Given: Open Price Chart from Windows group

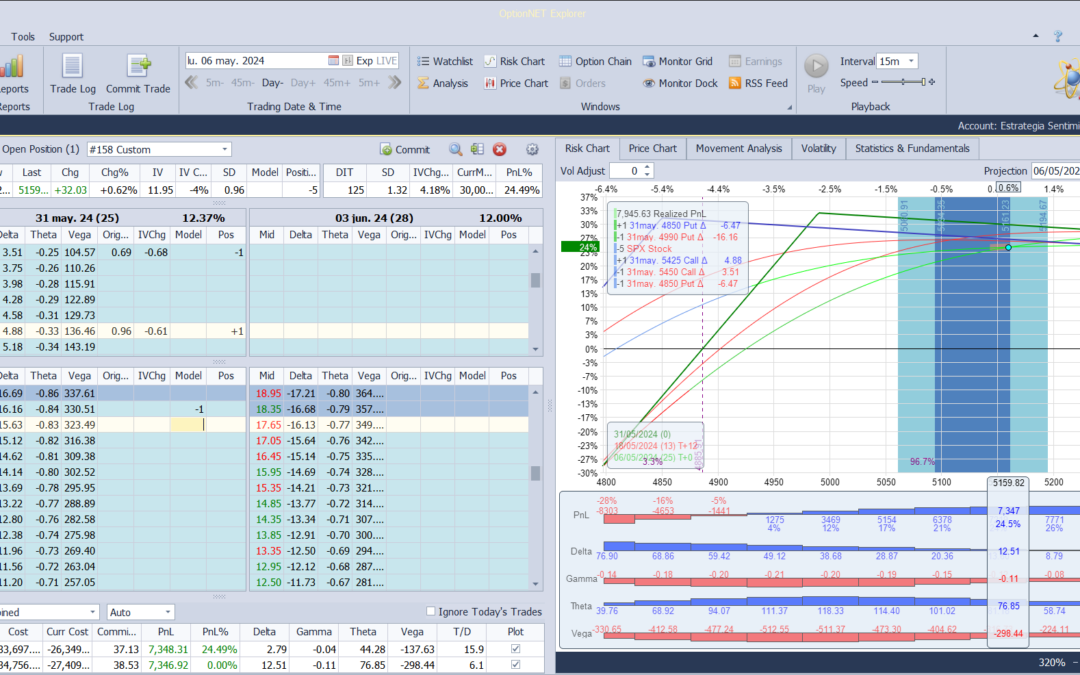Looking at the screenshot, I should [x=517, y=83].
